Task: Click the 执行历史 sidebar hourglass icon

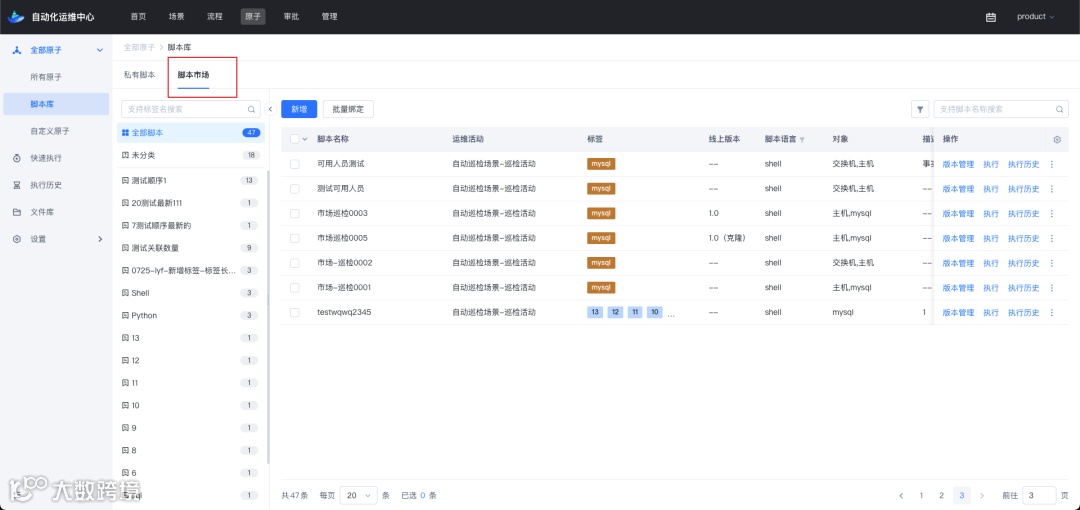Action: click(x=17, y=185)
